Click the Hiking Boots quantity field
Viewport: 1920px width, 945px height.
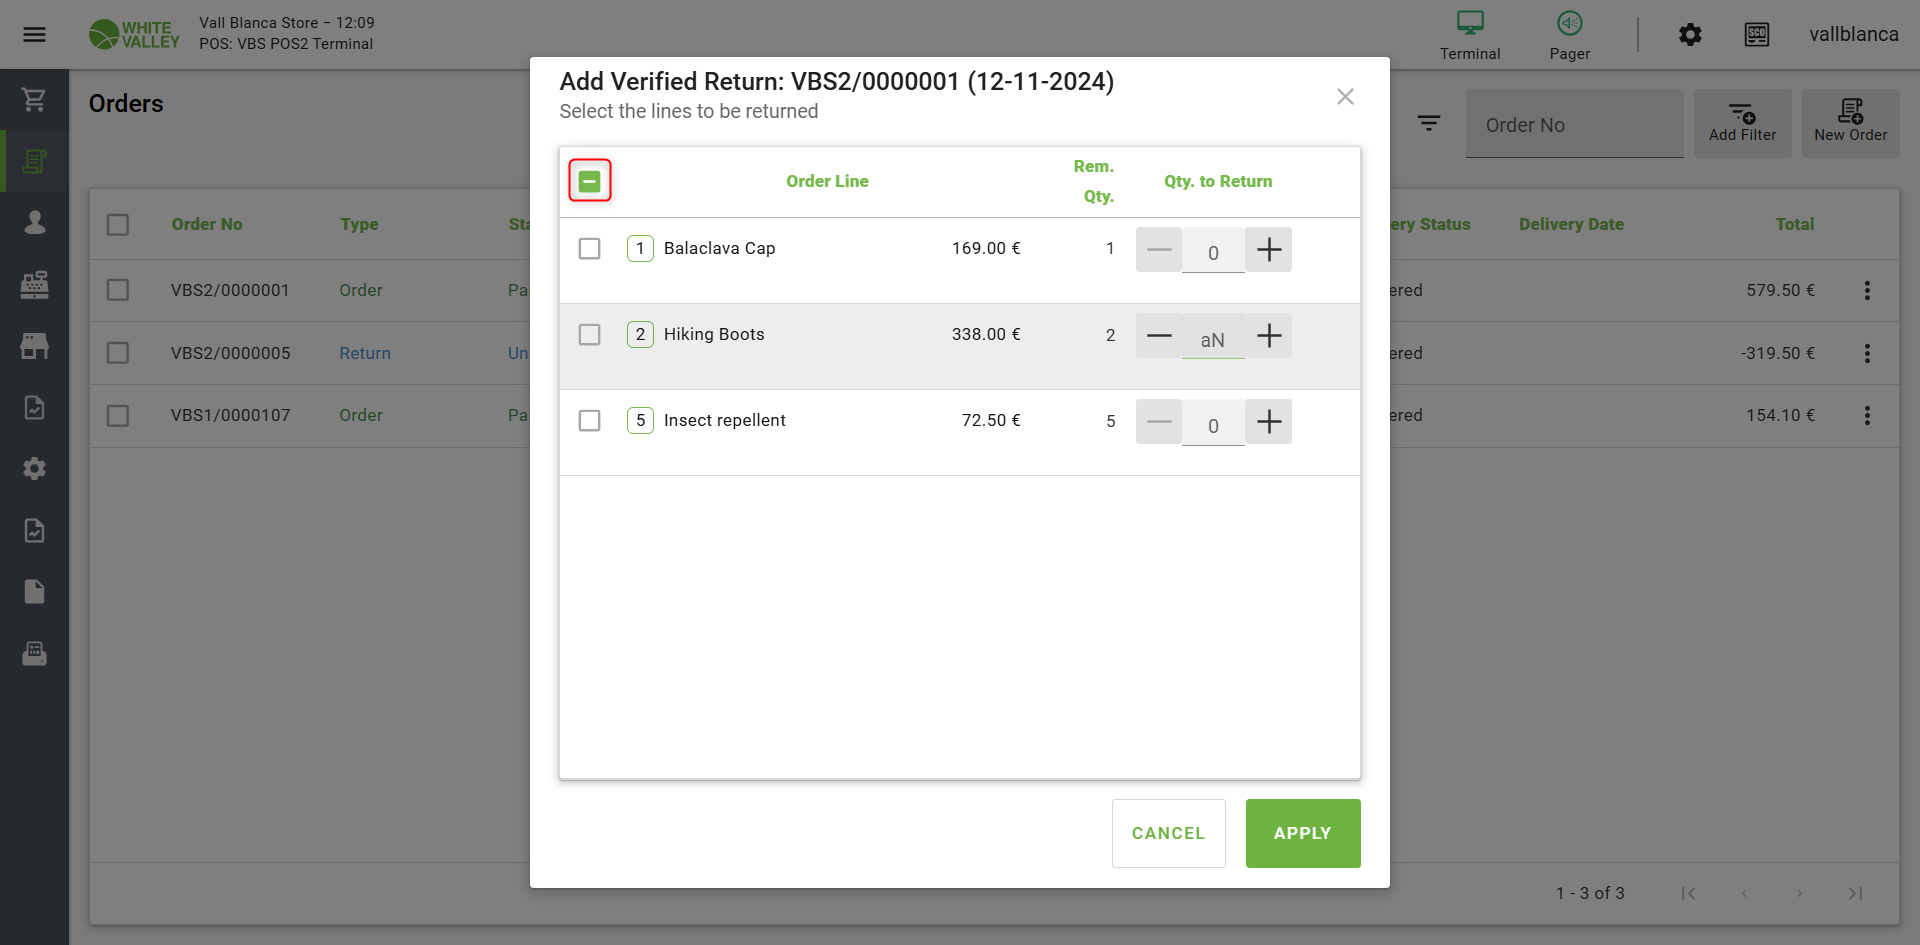coord(1212,339)
